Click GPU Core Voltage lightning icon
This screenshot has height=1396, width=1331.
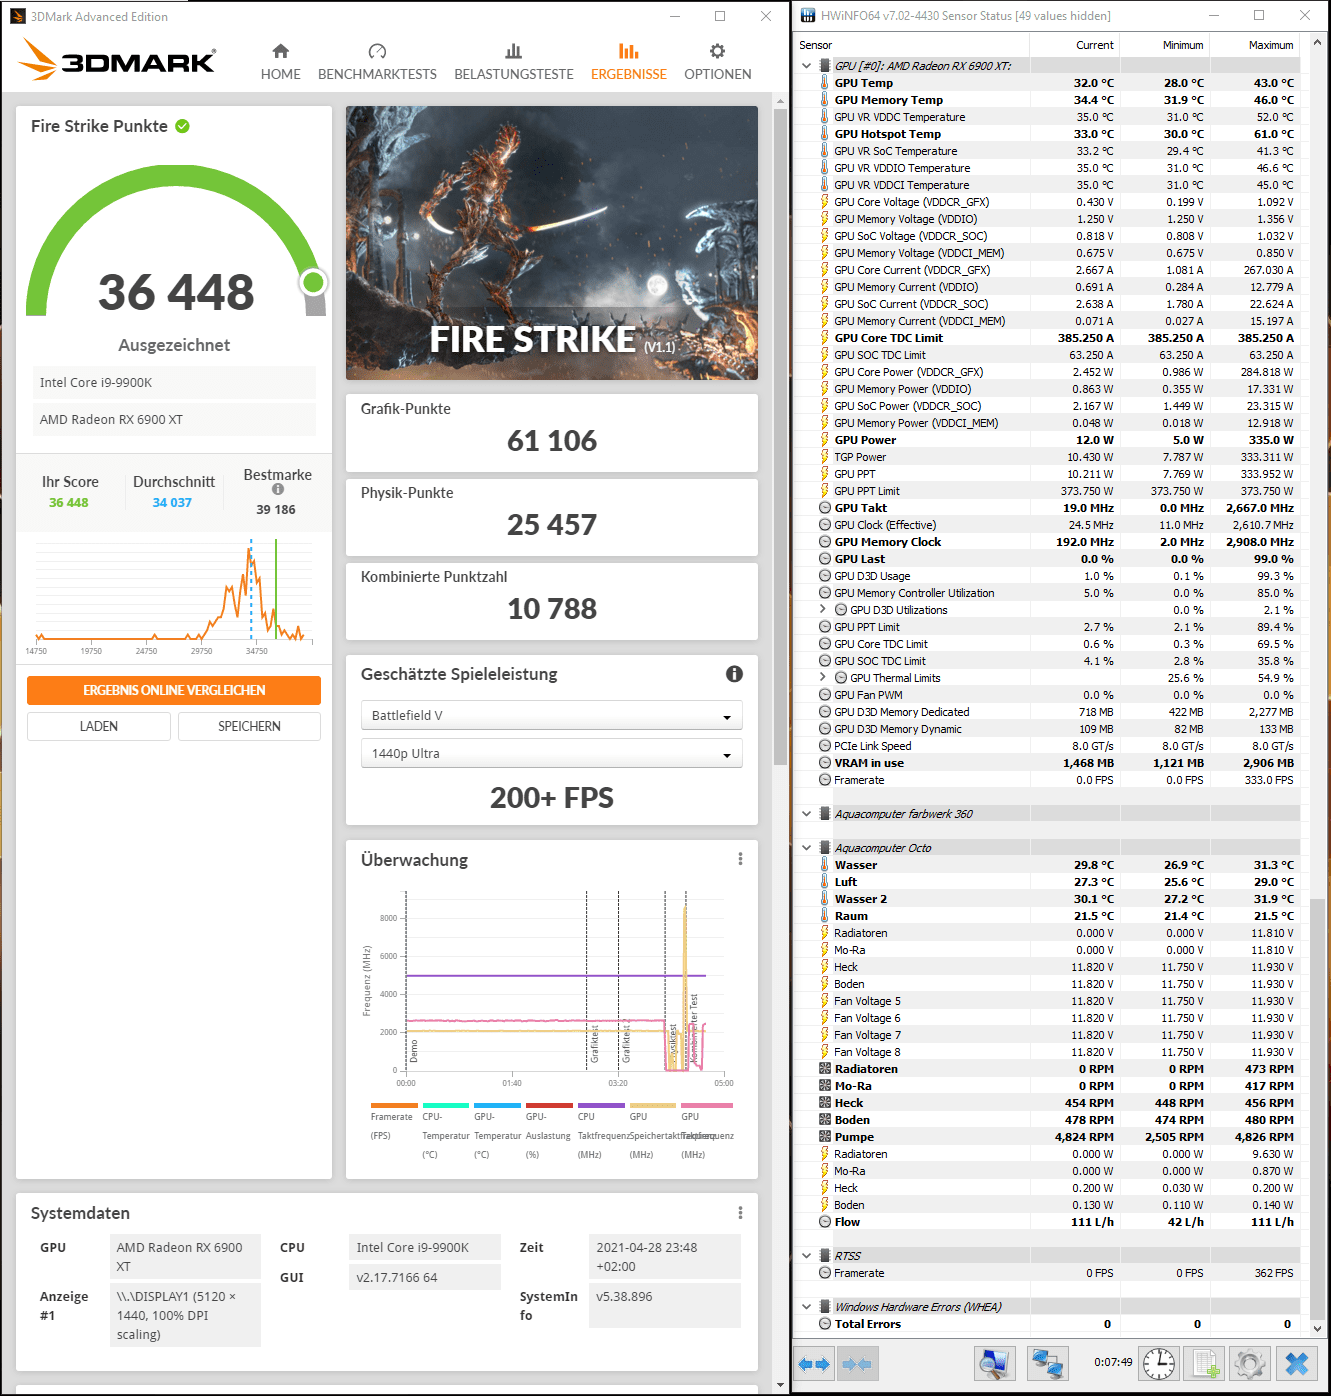[x=825, y=202]
